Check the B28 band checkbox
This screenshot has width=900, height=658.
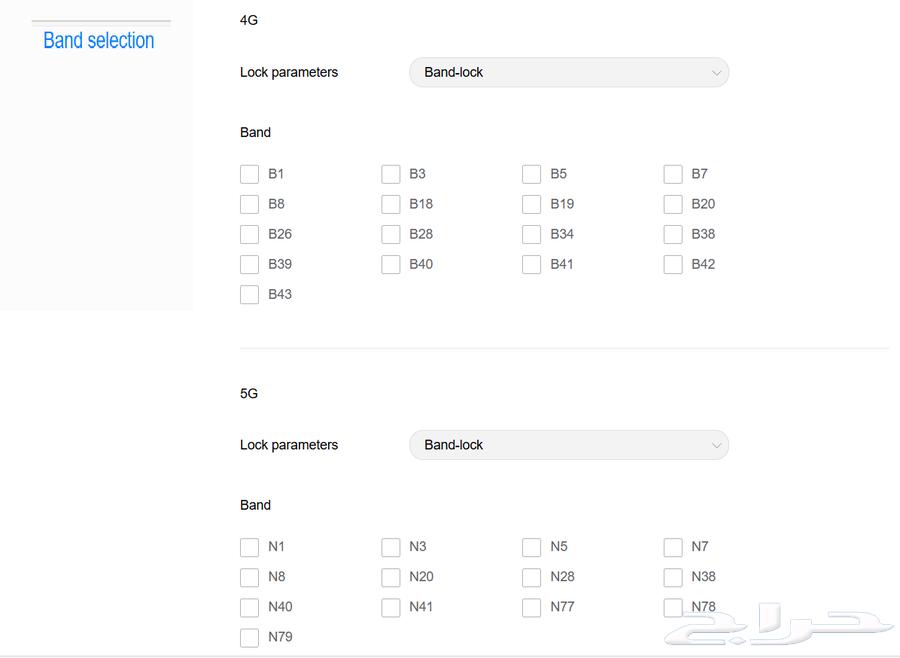(390, 234)
